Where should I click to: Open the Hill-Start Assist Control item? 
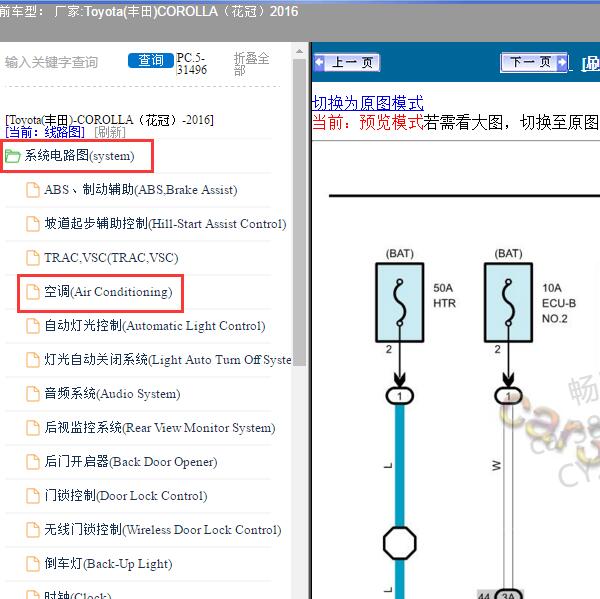tap(165, 224)
